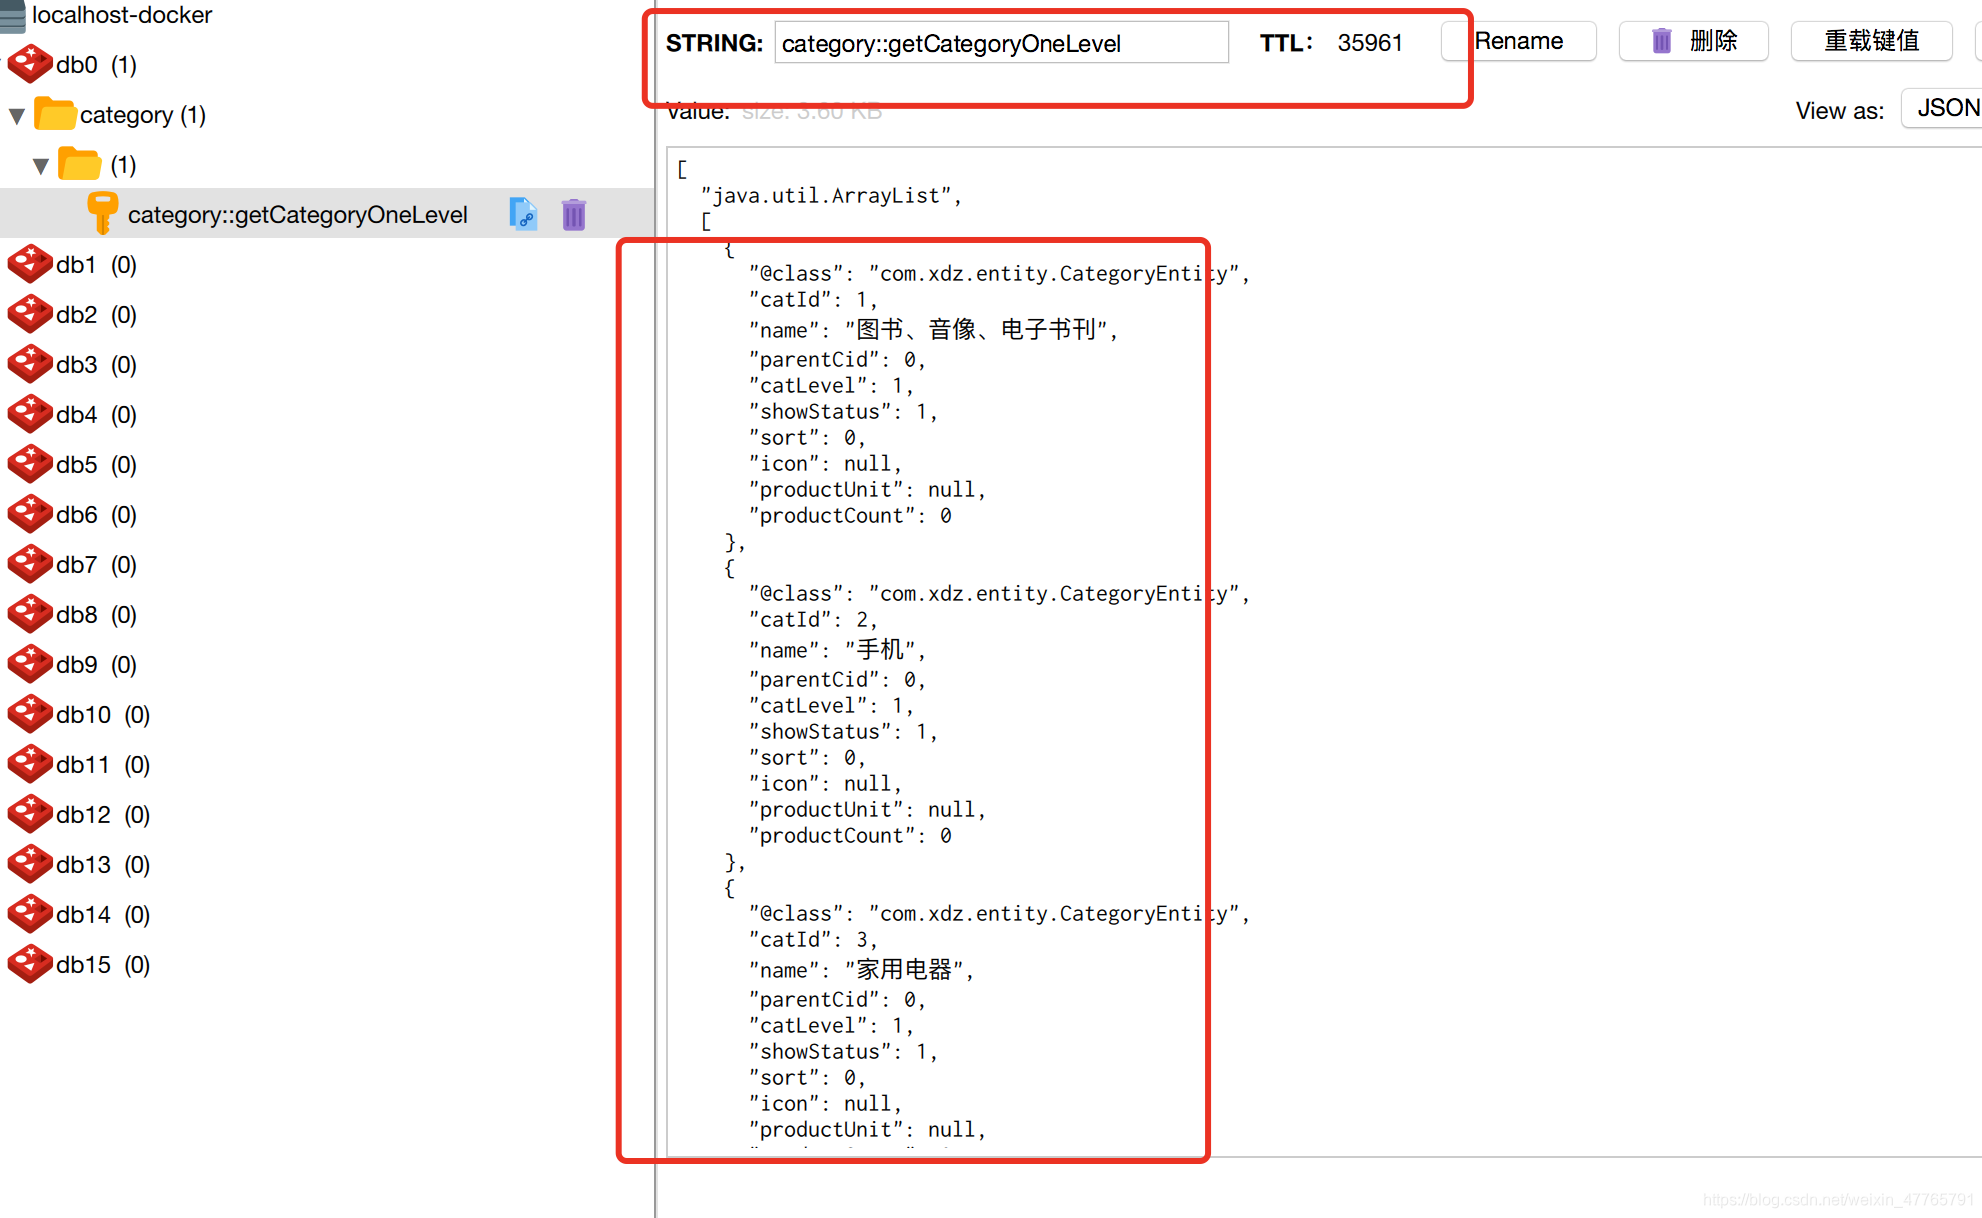1982x1218 pixels.
Task: Select db0 (1) label in tree
Action: 96,65
